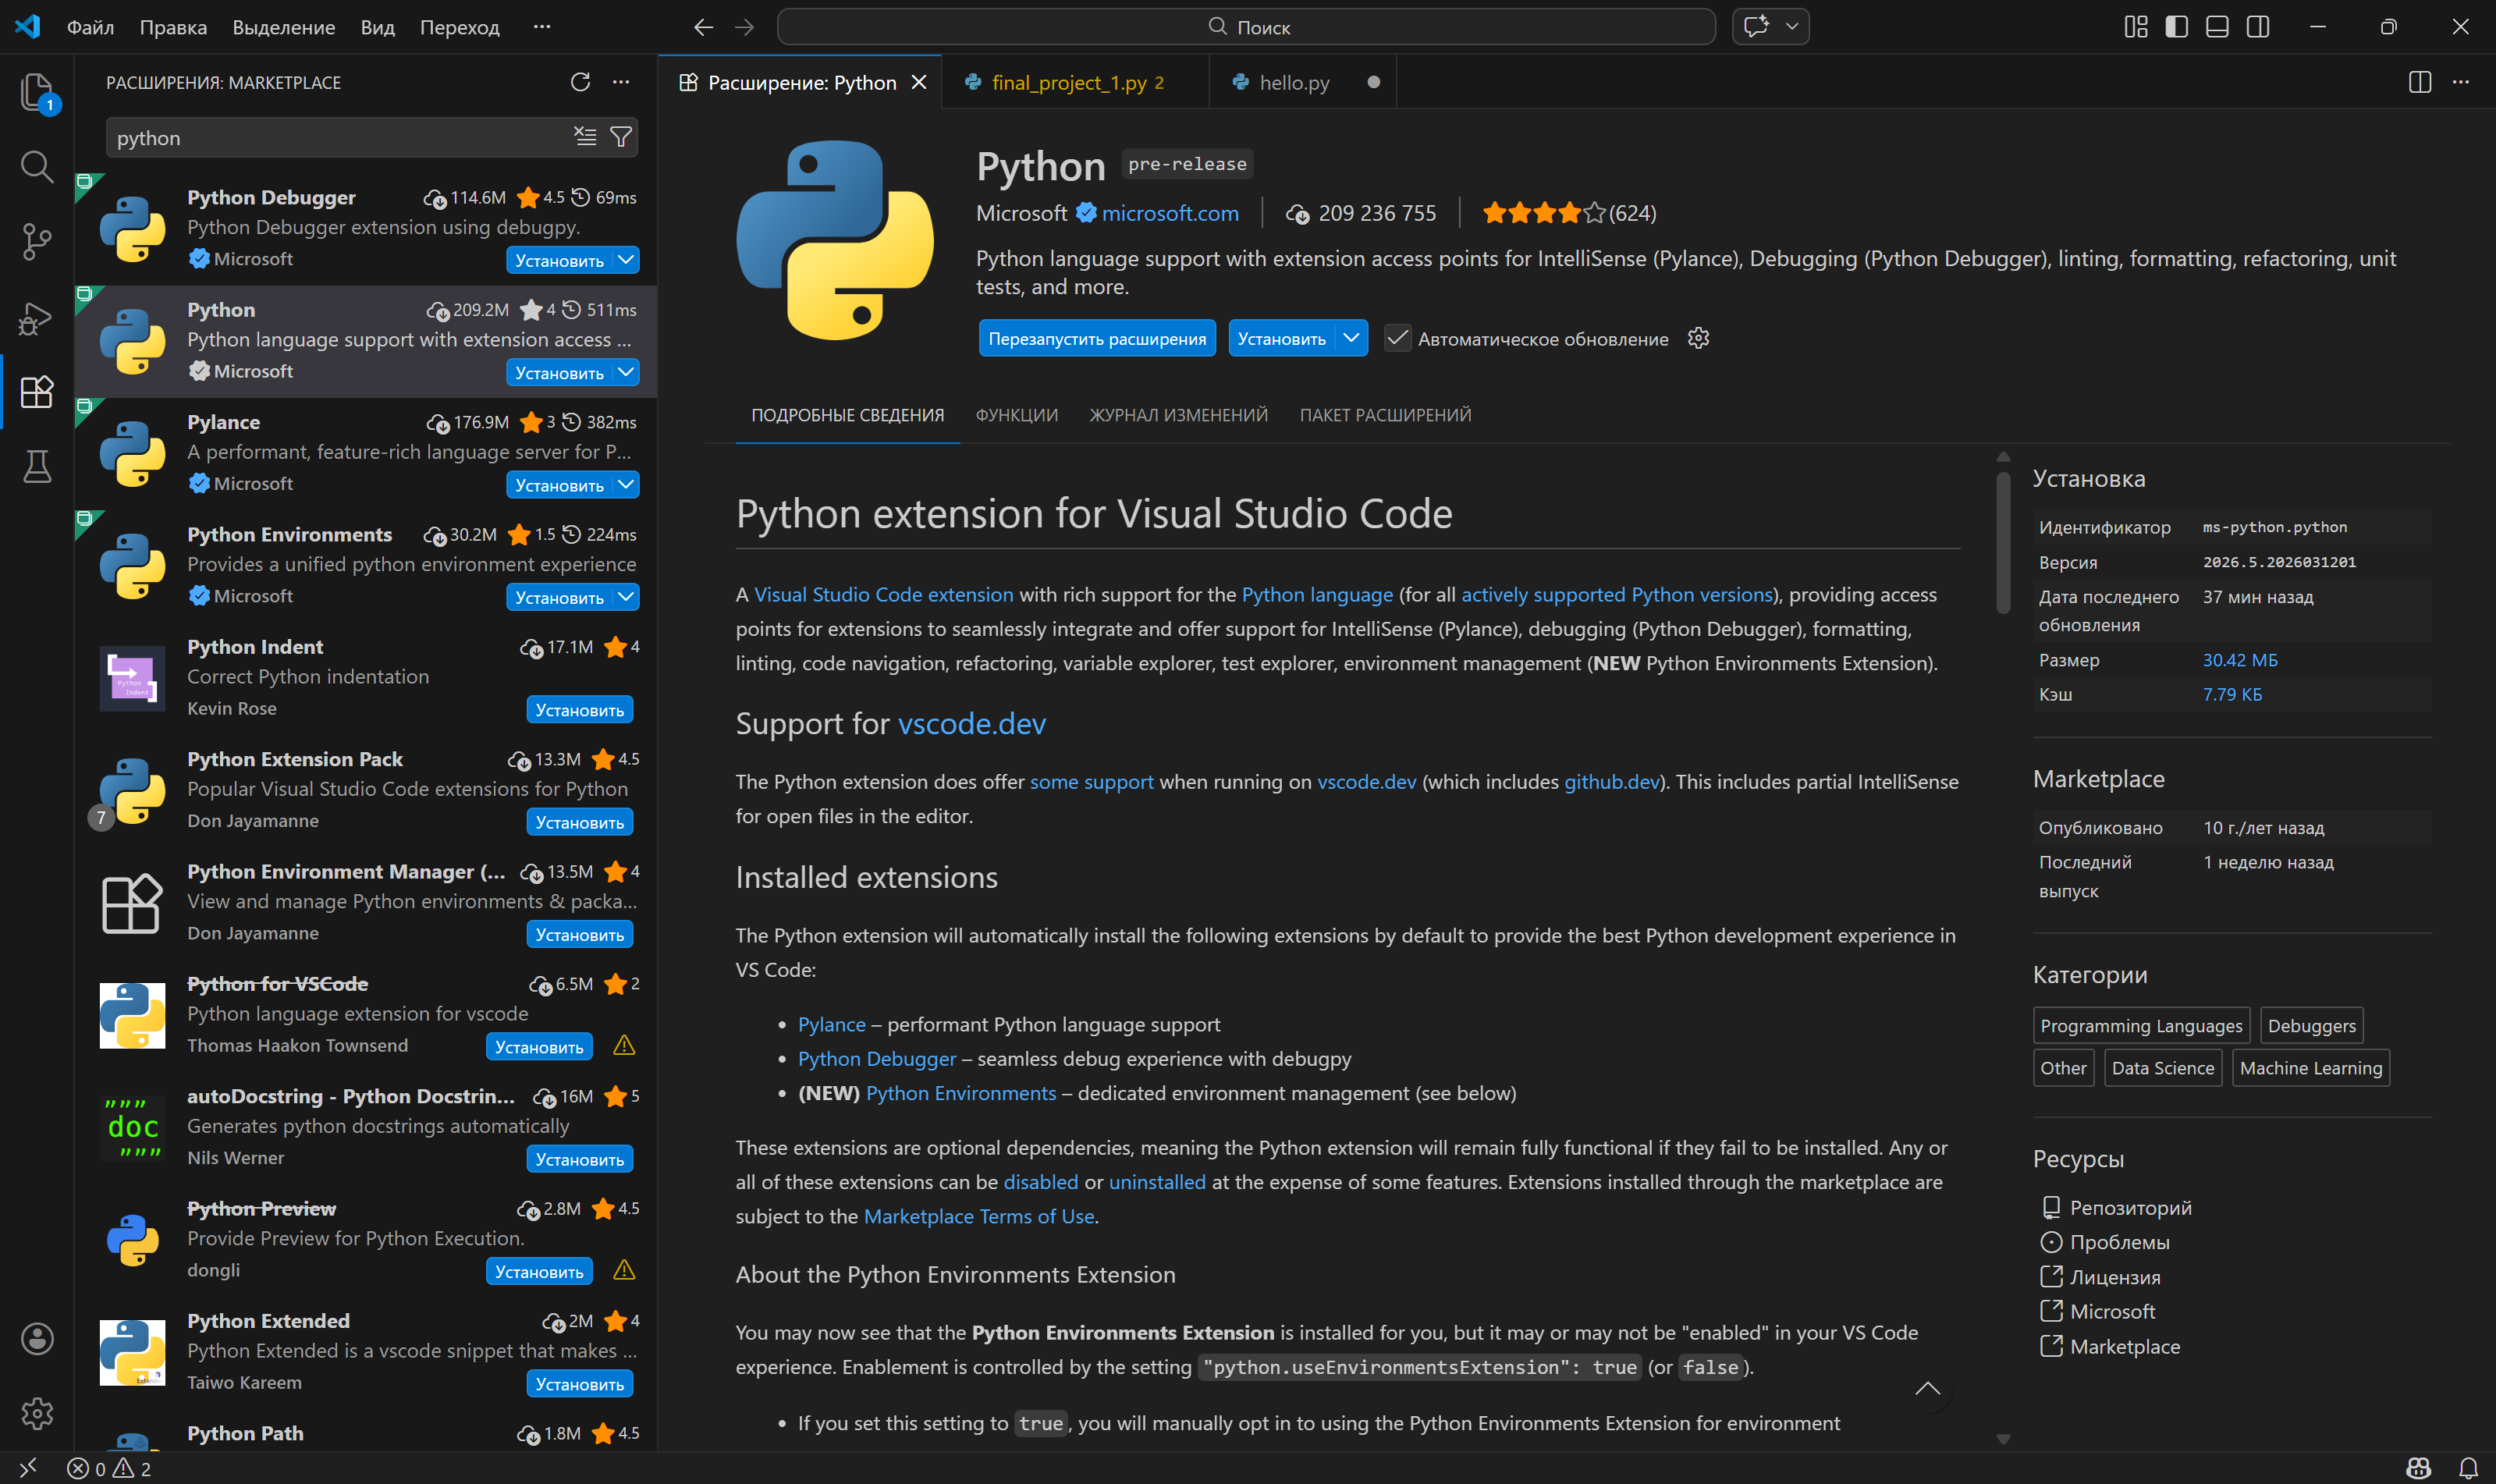Open the Extensions view icon
Image resolution: width=2496 pixels, height=1484 pixels.
37,392
